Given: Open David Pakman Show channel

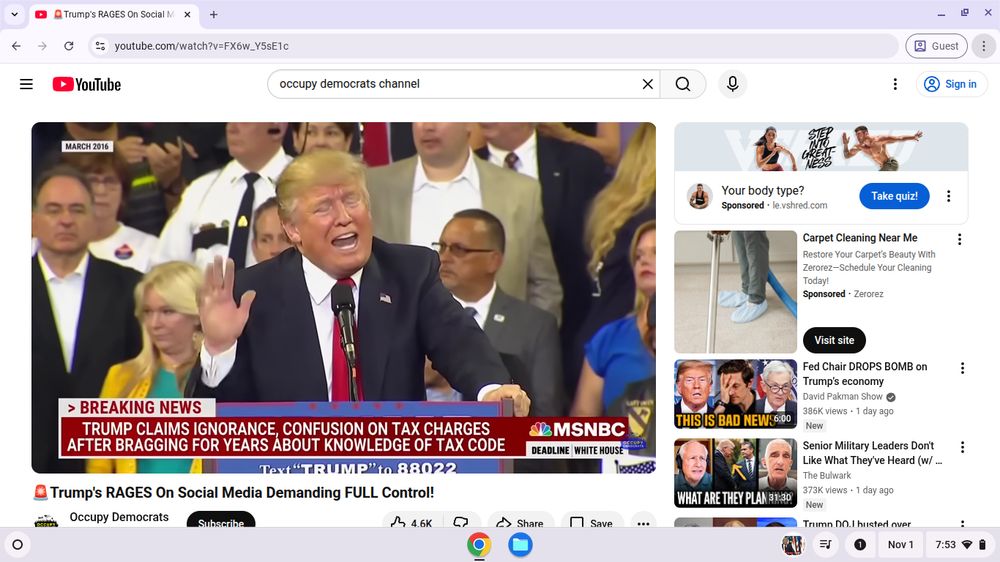Looking at the screenshot, I should pos(842,396).
